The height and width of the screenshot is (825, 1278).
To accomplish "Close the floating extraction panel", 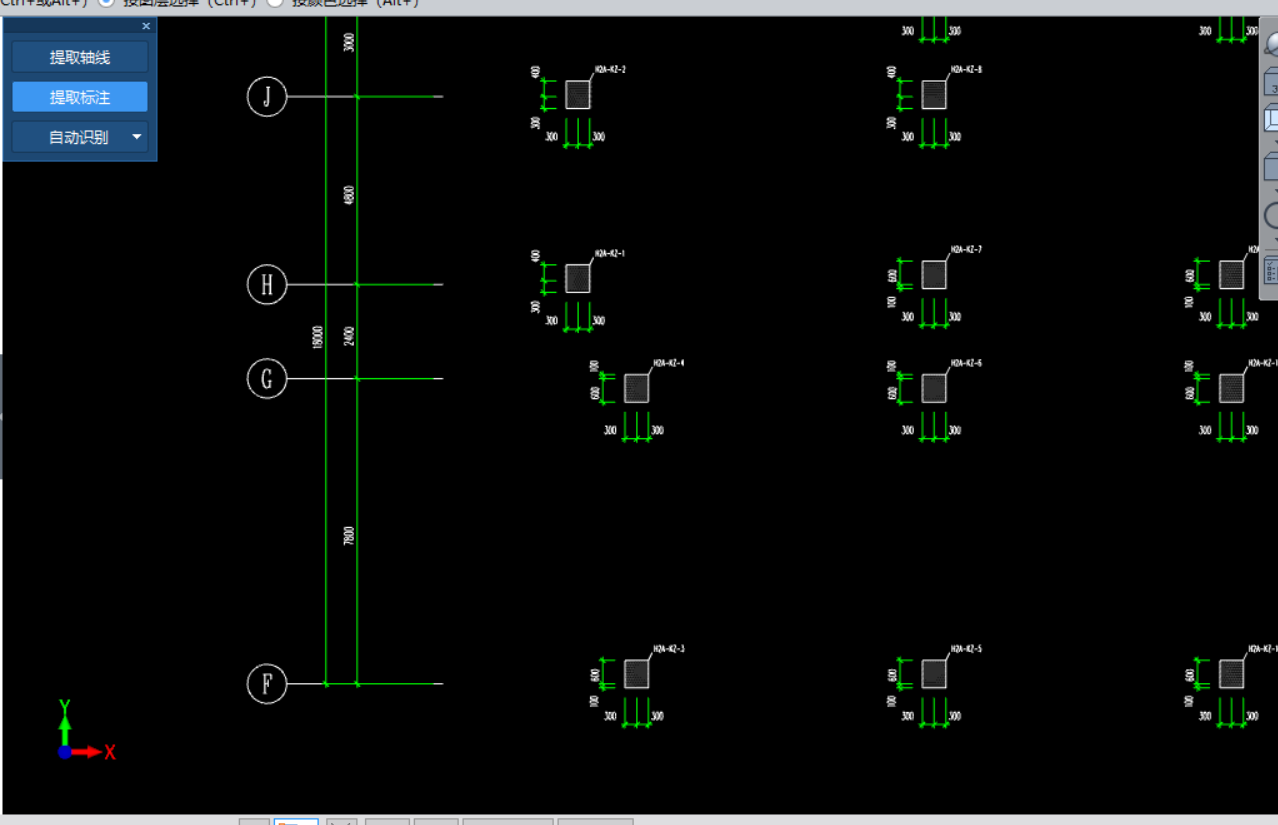I will [146, 26].
